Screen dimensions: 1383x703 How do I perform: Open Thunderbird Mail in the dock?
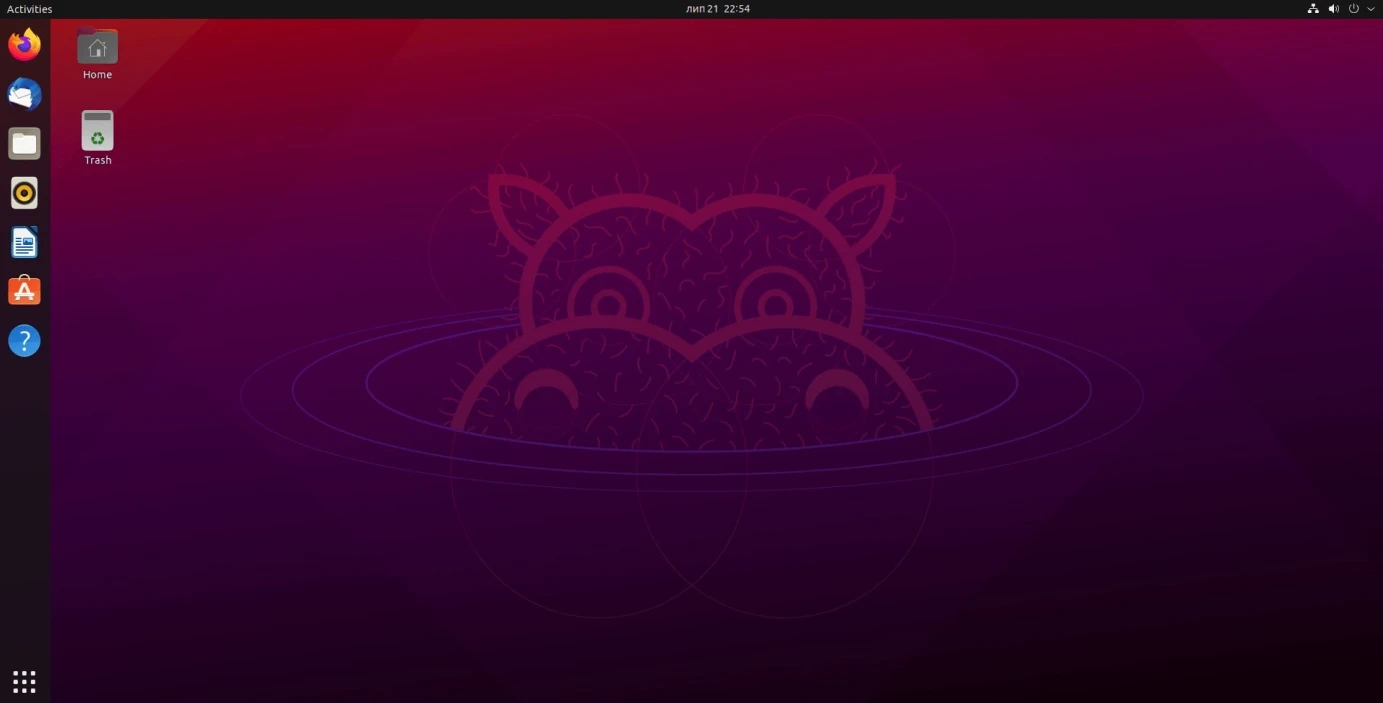(x=24, y=94)
